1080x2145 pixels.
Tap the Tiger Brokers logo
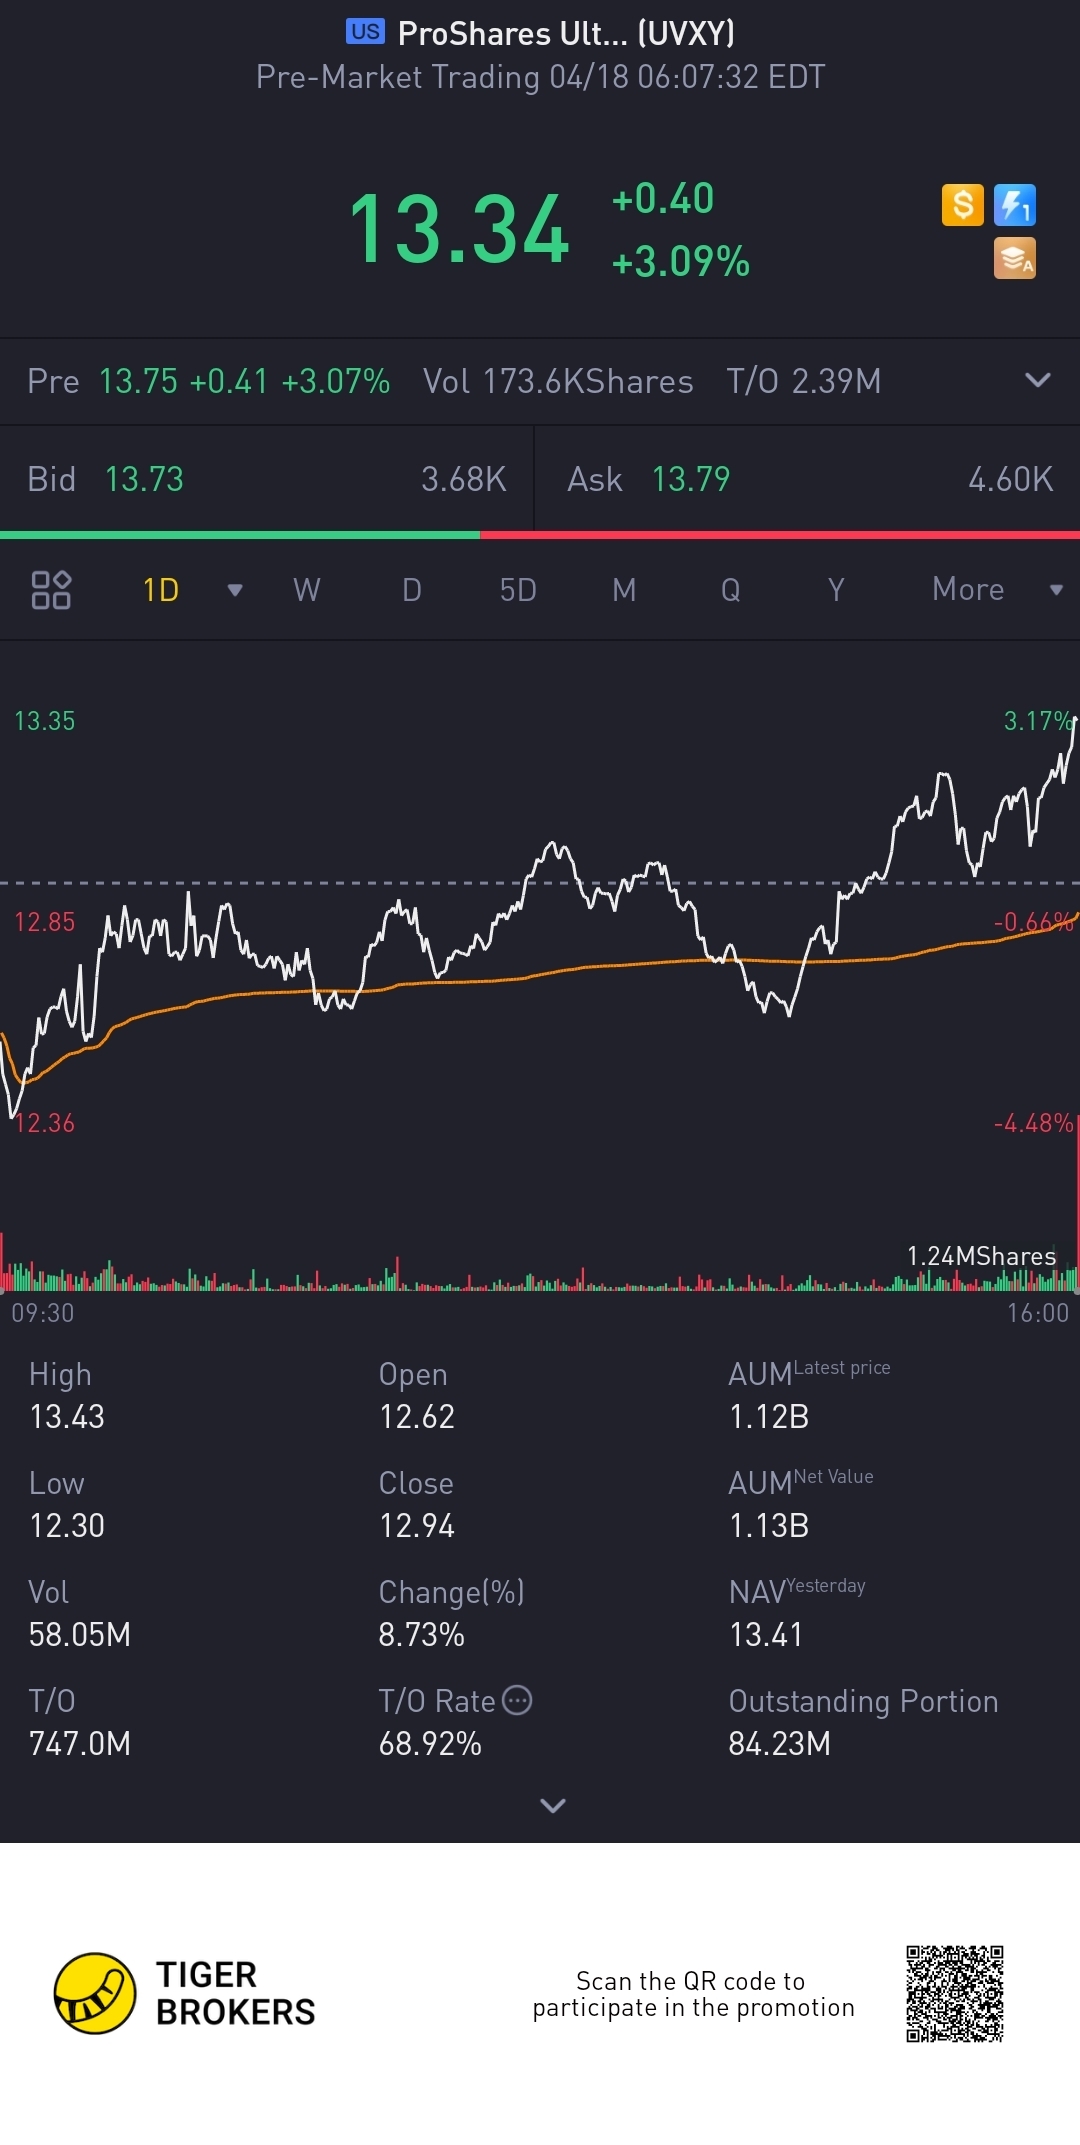point(185,1993)
